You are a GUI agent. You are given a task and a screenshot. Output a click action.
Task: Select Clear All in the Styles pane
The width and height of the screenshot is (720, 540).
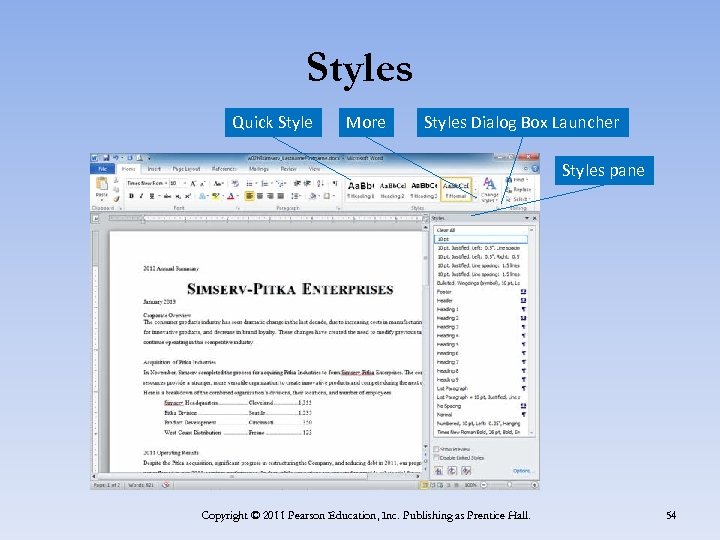coord(481,230)
